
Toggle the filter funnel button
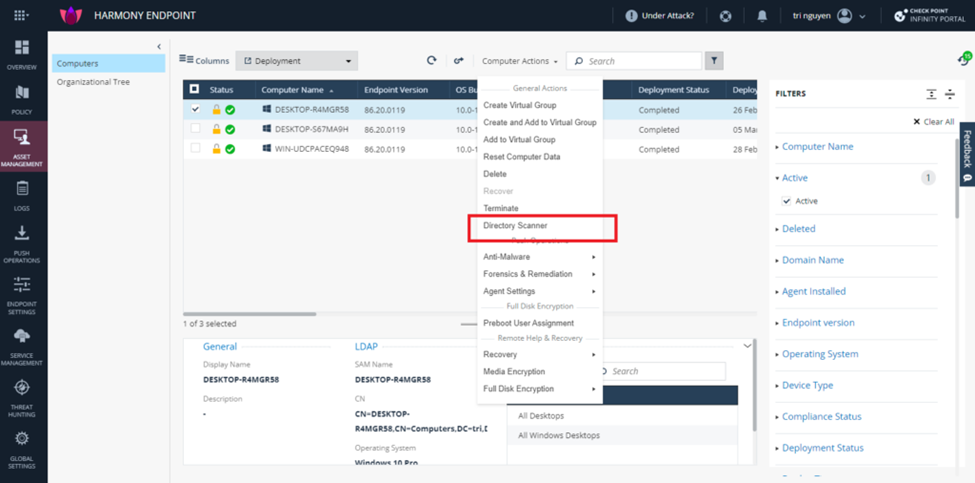(714, 61)
